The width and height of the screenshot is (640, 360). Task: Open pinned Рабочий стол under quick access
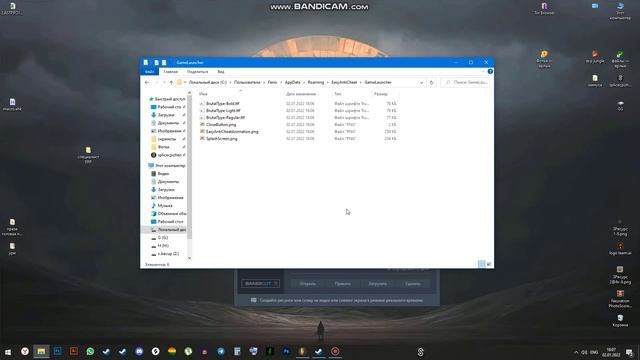(x=169, y=107)
